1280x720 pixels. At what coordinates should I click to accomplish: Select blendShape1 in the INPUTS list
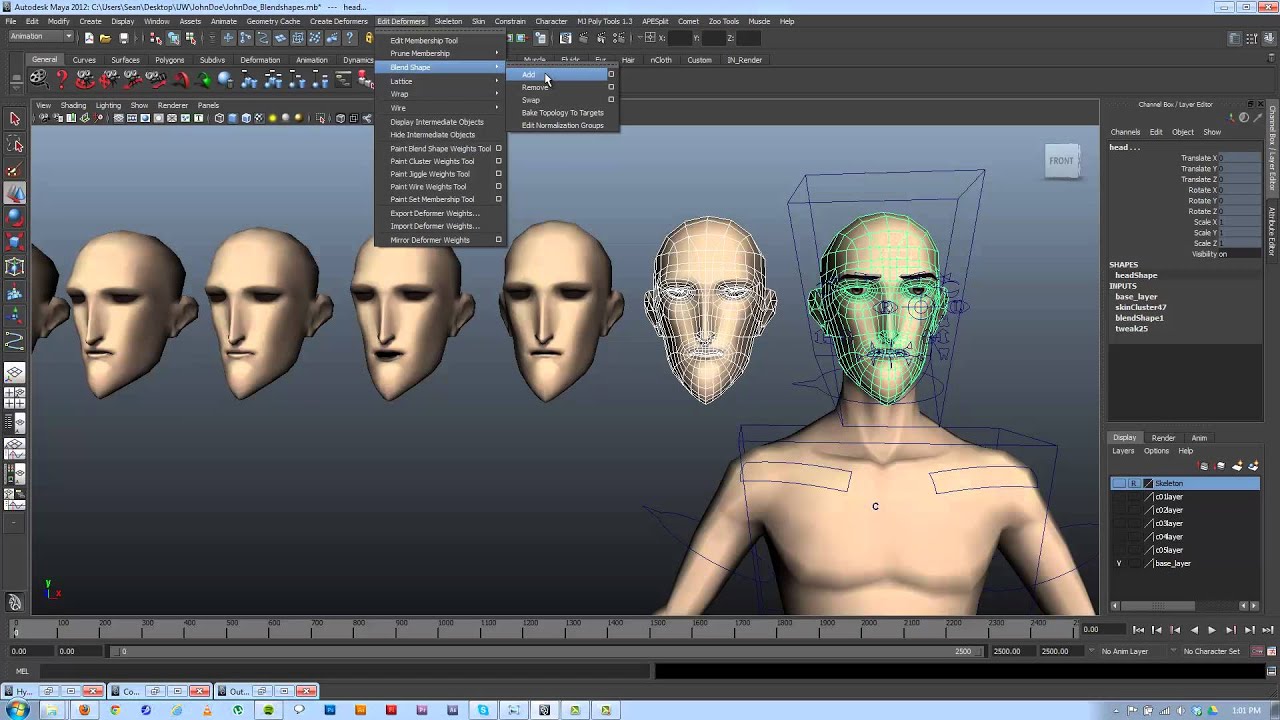[x=1139, y=318]
